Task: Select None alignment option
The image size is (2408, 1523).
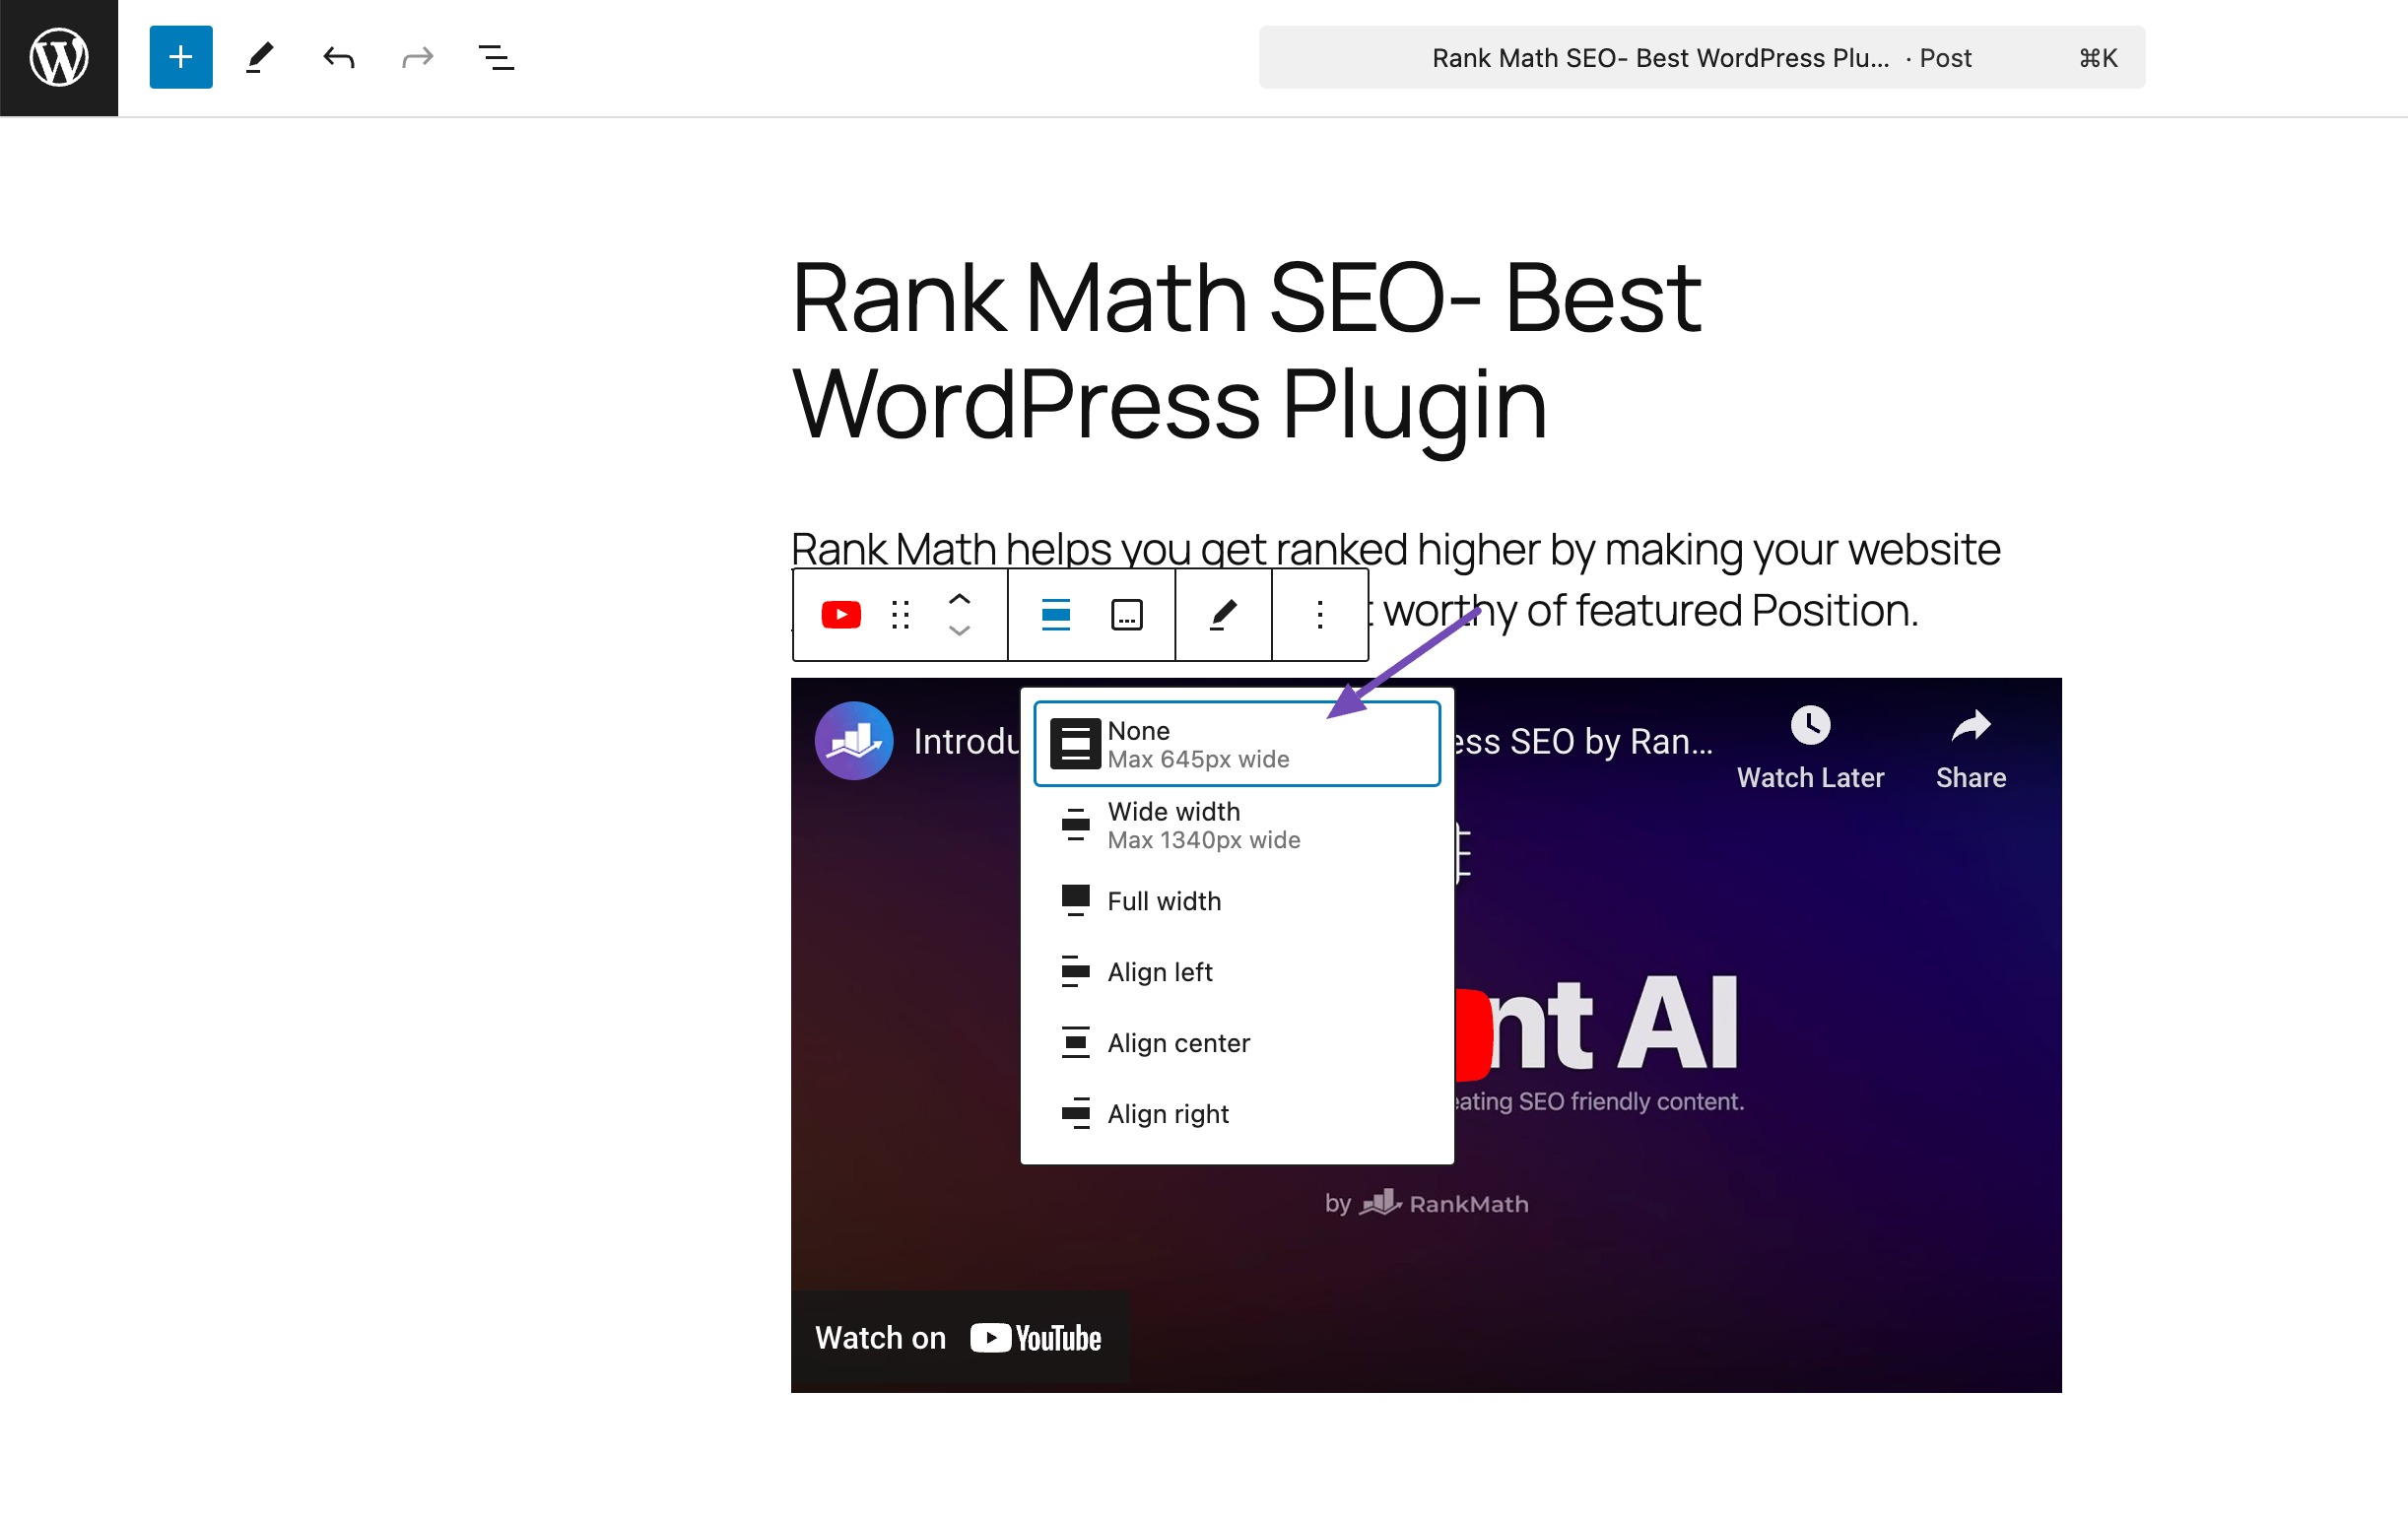Action: [1237, 742]
